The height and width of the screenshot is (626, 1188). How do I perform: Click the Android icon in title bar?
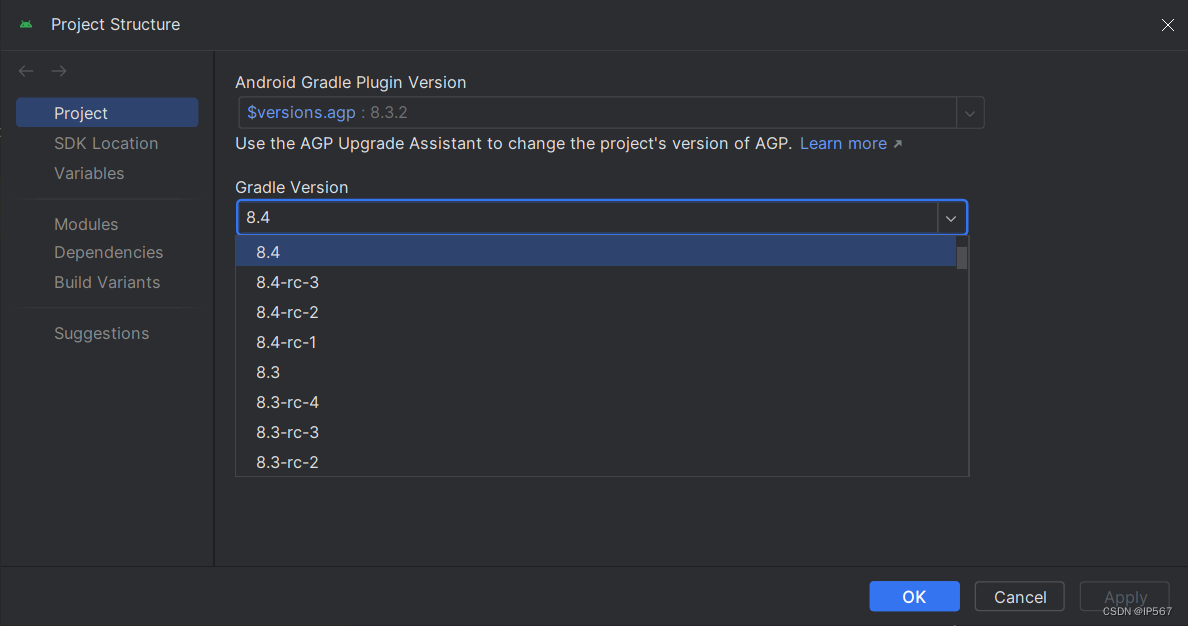(x=27, y=24)
